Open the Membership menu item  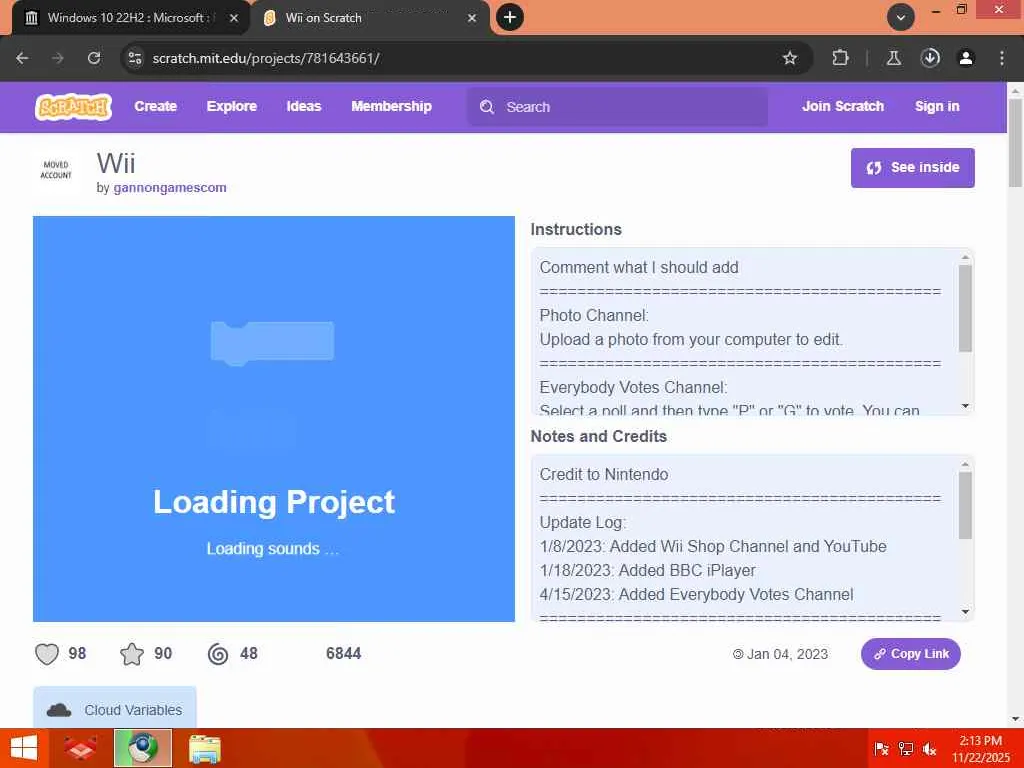[x=391, y=106]
